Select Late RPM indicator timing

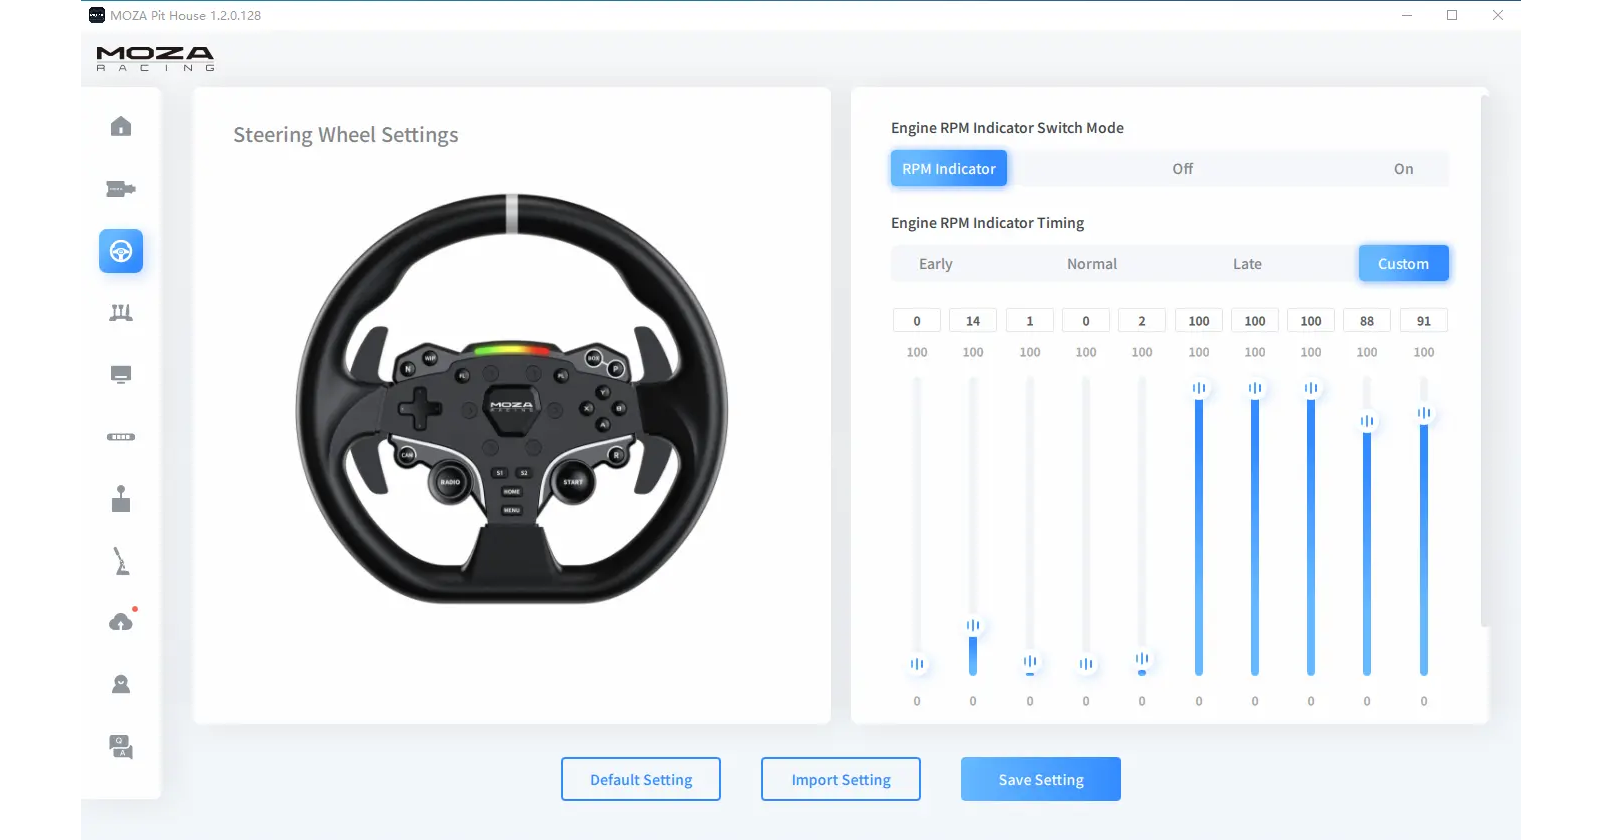1247,264
